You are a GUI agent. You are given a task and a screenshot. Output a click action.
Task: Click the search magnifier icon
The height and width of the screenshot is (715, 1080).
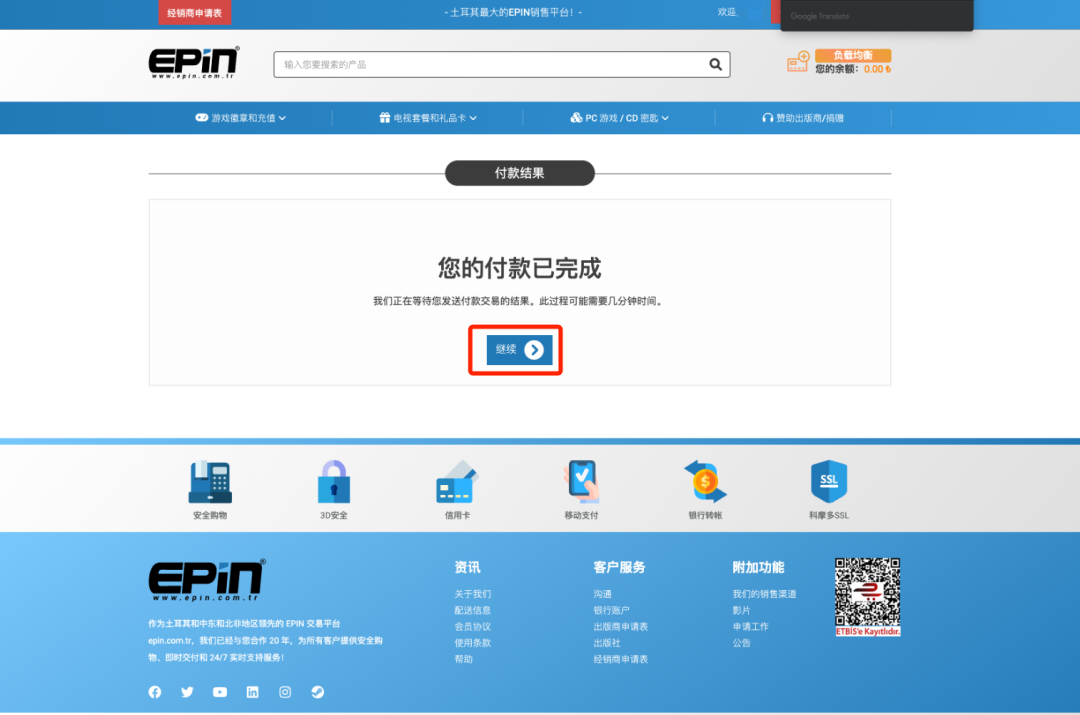coord(716,64)
